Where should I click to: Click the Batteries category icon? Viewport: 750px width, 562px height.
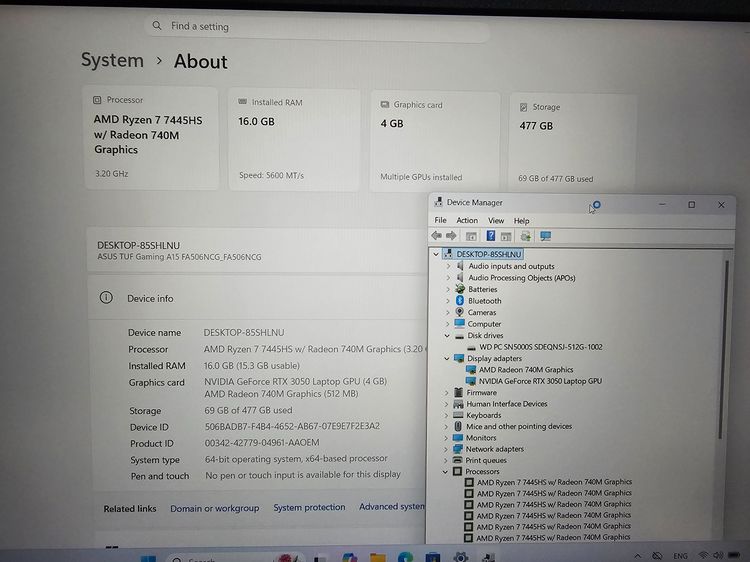click(x=460, y=289)
